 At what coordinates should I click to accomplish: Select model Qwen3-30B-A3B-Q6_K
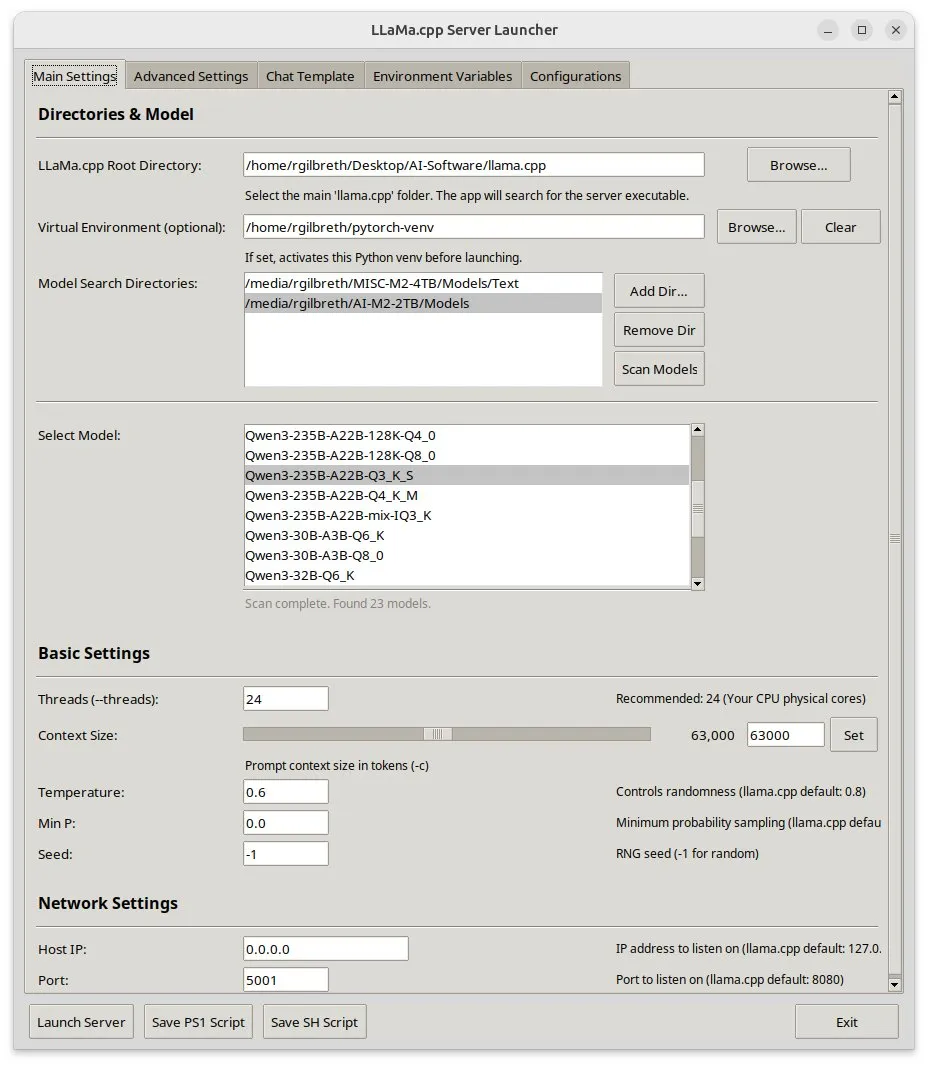tap(466, 535)
